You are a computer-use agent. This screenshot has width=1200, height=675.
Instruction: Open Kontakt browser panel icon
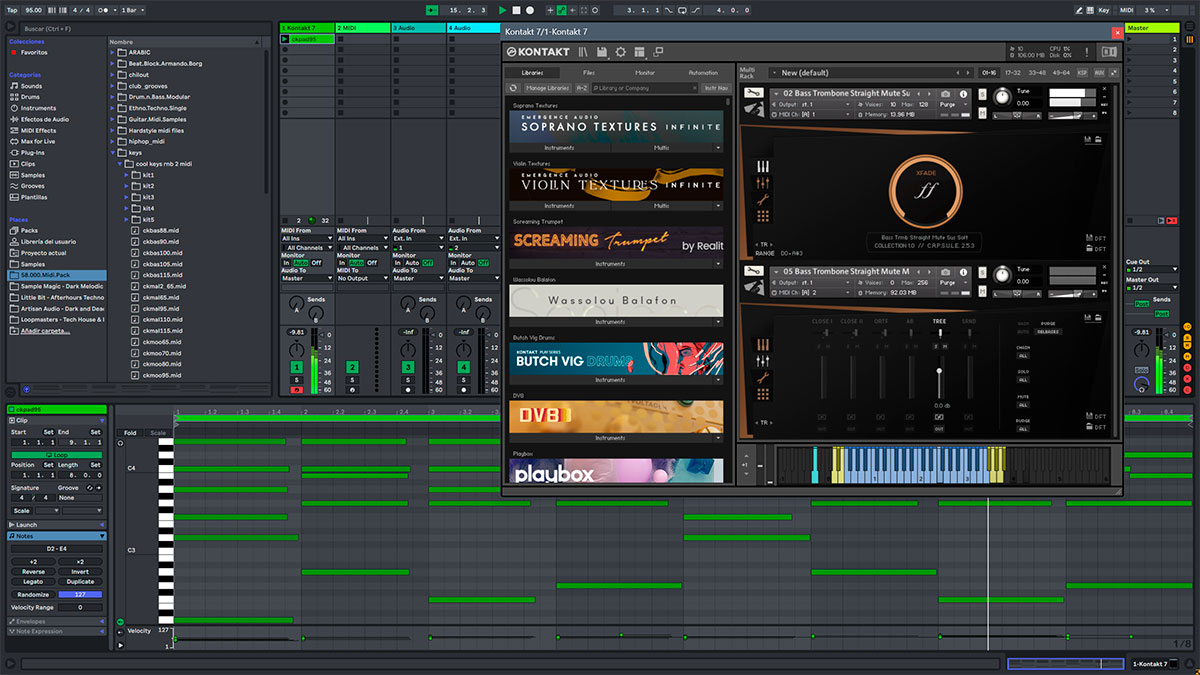point(583,51)
